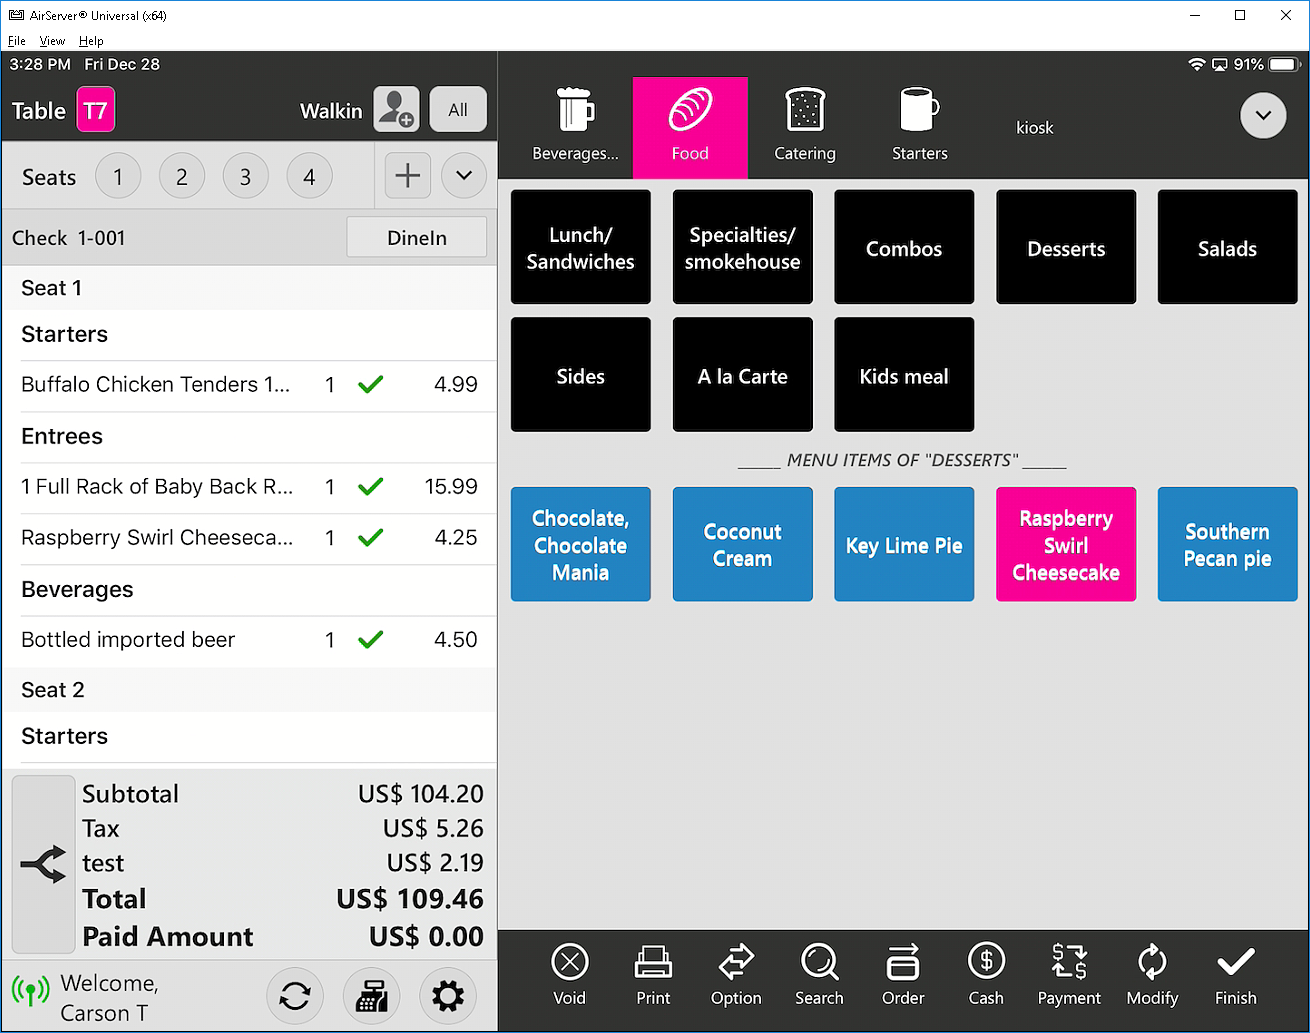Image resolution: width=1310 pixels, height=1033 pixels.
Task: Toggle the All filter button
Action: [x=458, y=110]
